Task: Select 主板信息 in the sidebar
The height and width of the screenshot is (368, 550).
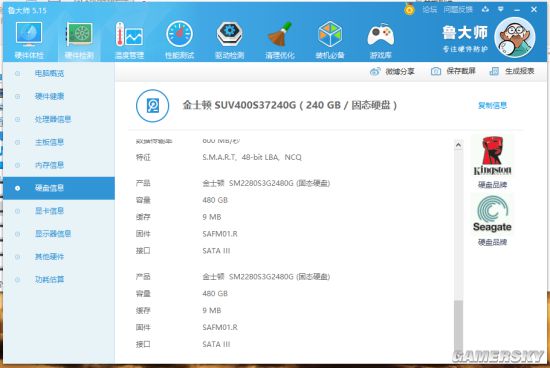Action: [x=59, y=142]
